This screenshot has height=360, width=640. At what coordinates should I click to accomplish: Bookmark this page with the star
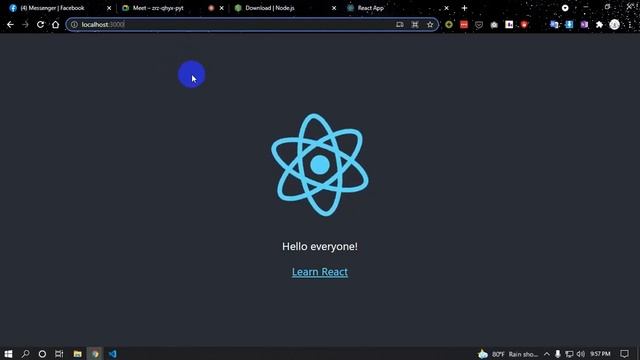[430, 24]
